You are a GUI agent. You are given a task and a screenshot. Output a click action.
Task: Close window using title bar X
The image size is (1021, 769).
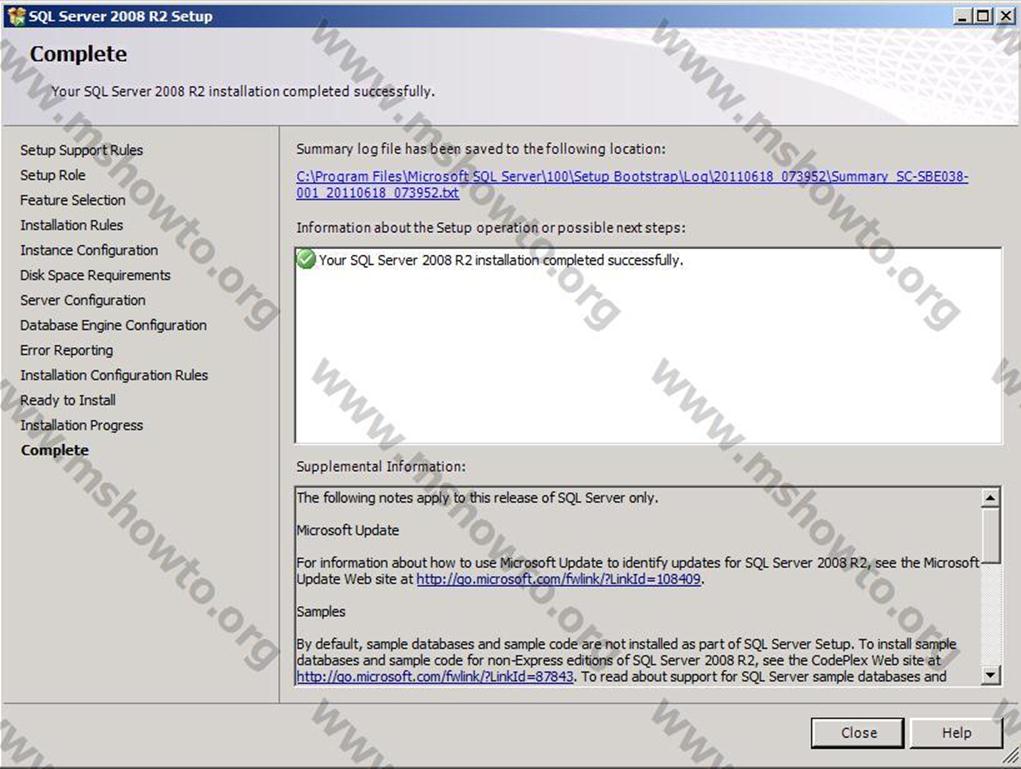pos(1005,16)
